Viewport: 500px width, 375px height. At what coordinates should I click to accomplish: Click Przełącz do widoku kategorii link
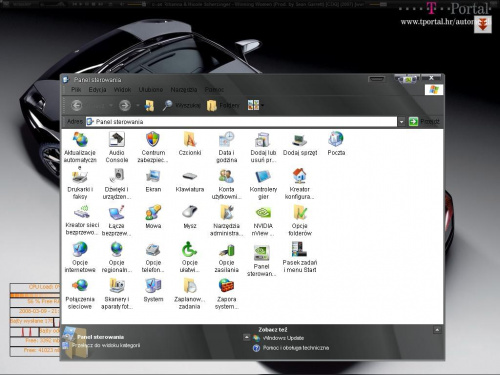pos(106,345)
